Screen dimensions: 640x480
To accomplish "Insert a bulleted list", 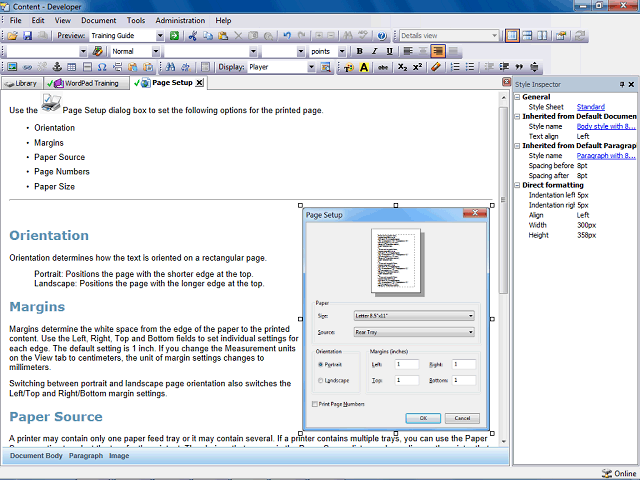I will 470,67.
